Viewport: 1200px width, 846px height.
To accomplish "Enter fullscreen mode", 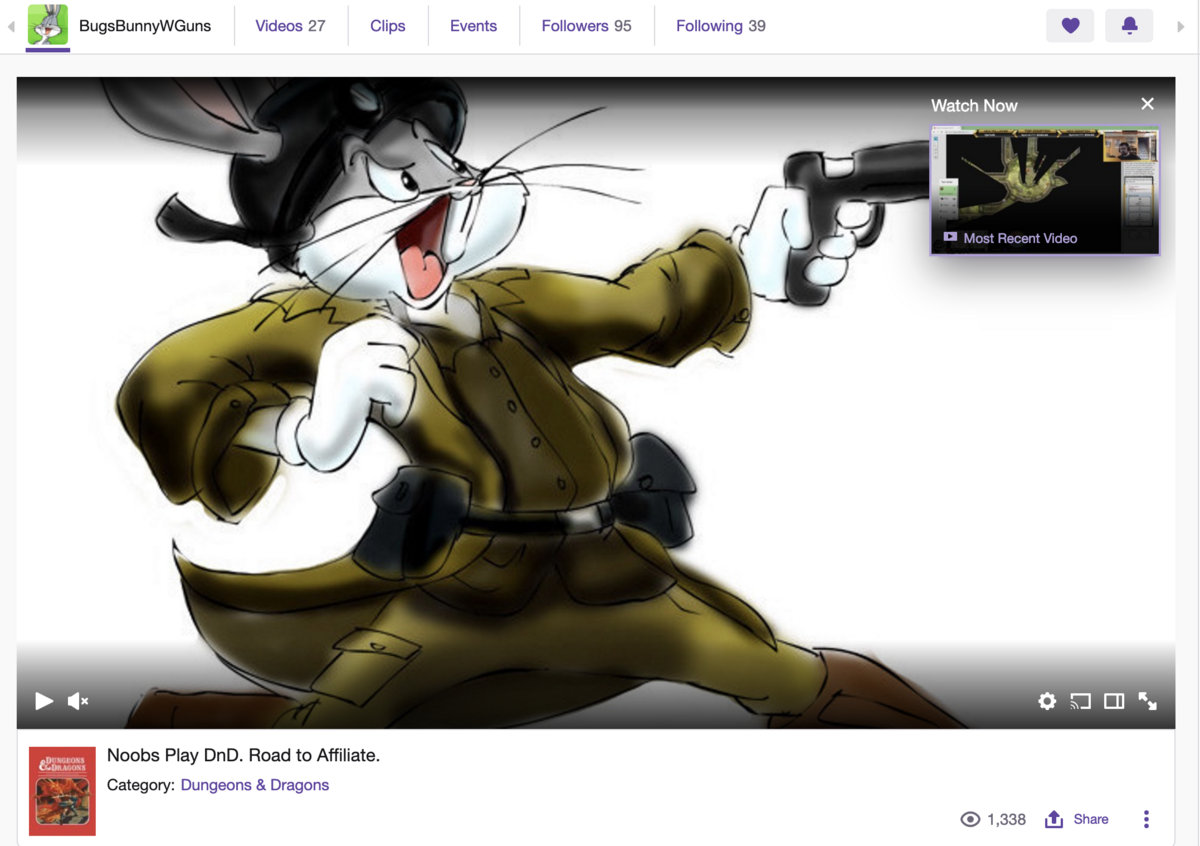I will pyautogui.click(x=1148, y=701).
